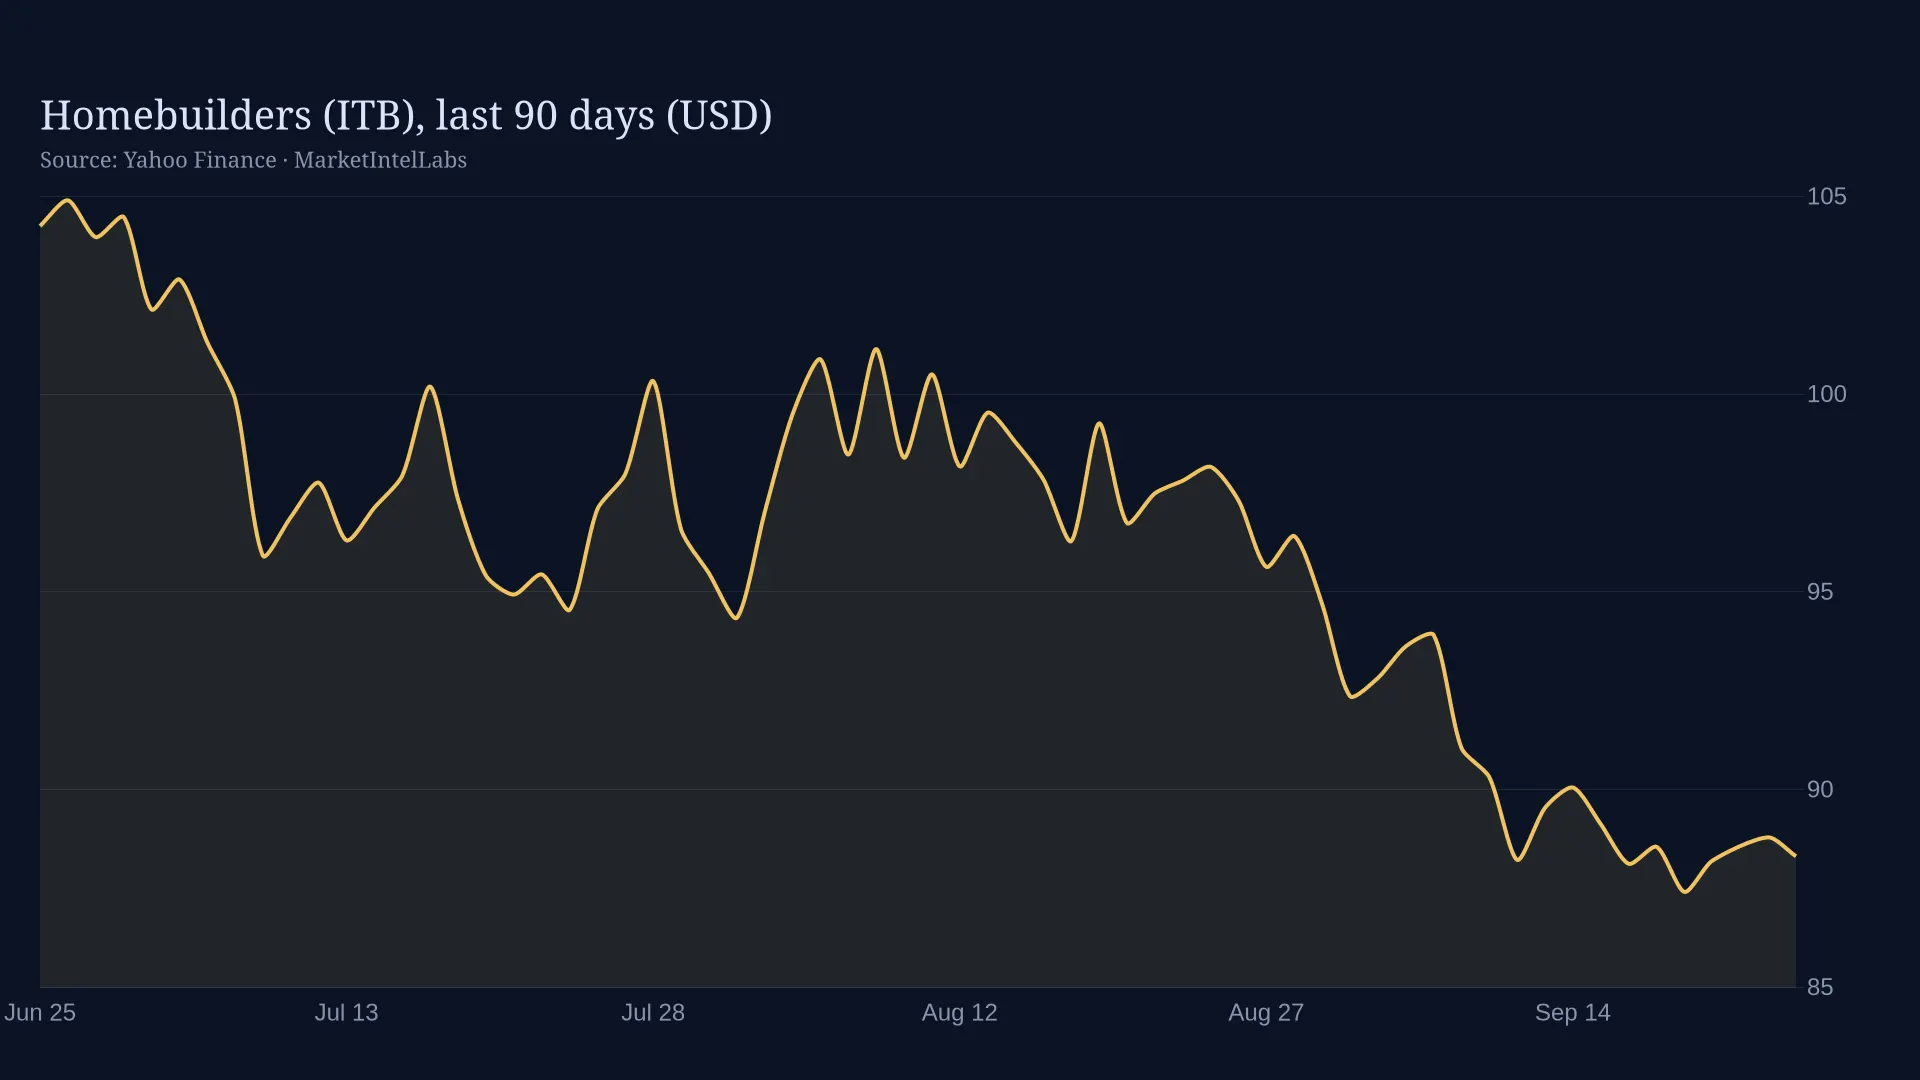Click the x-axis date label Aug 12
Viewport: 1920px width, 1080px height.
pyautogui.click(x=960, y=1012)
